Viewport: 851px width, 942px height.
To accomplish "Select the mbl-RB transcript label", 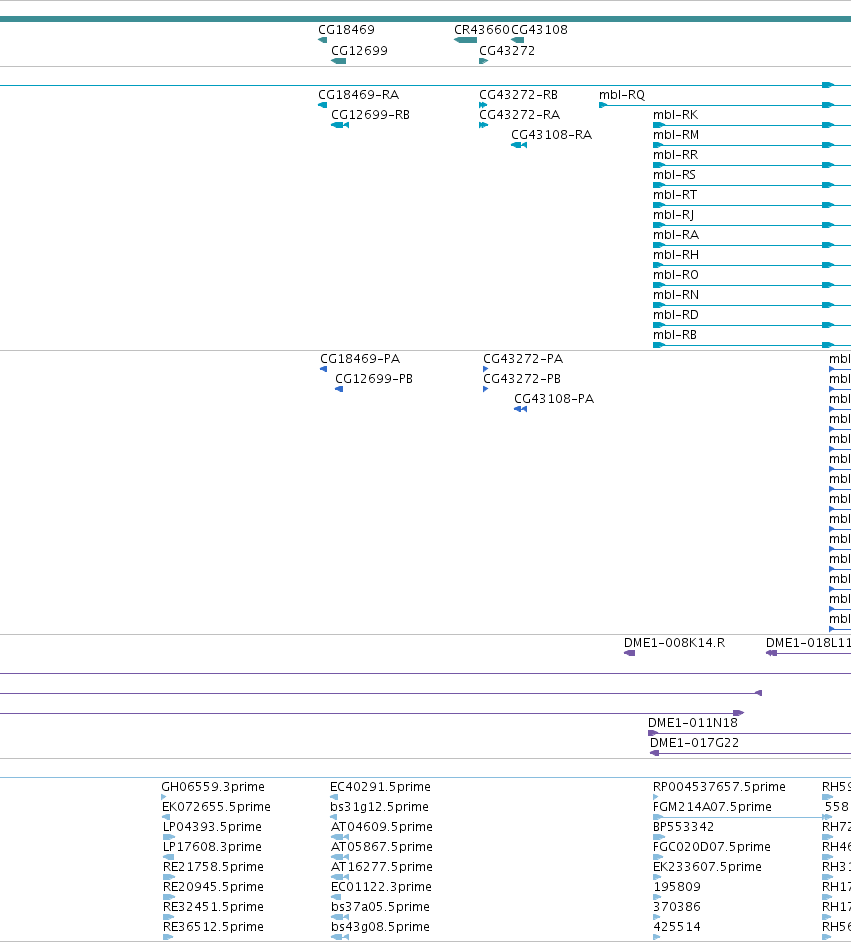I will click(x=675, y=335).
